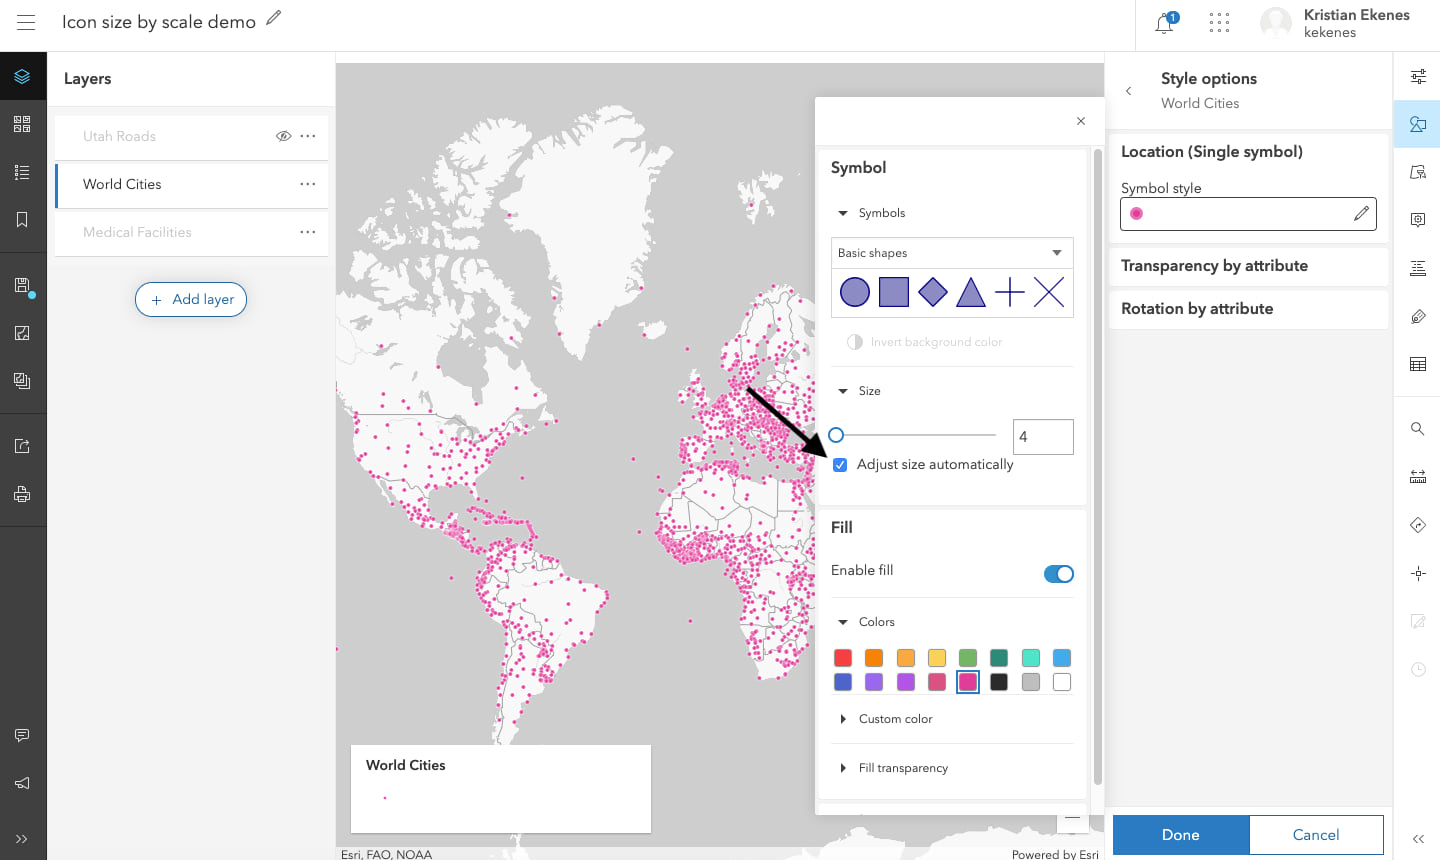This screenshot has height=860, width=1440.
Task: Click the symbol size input field
Action: tap(1042, 437)
